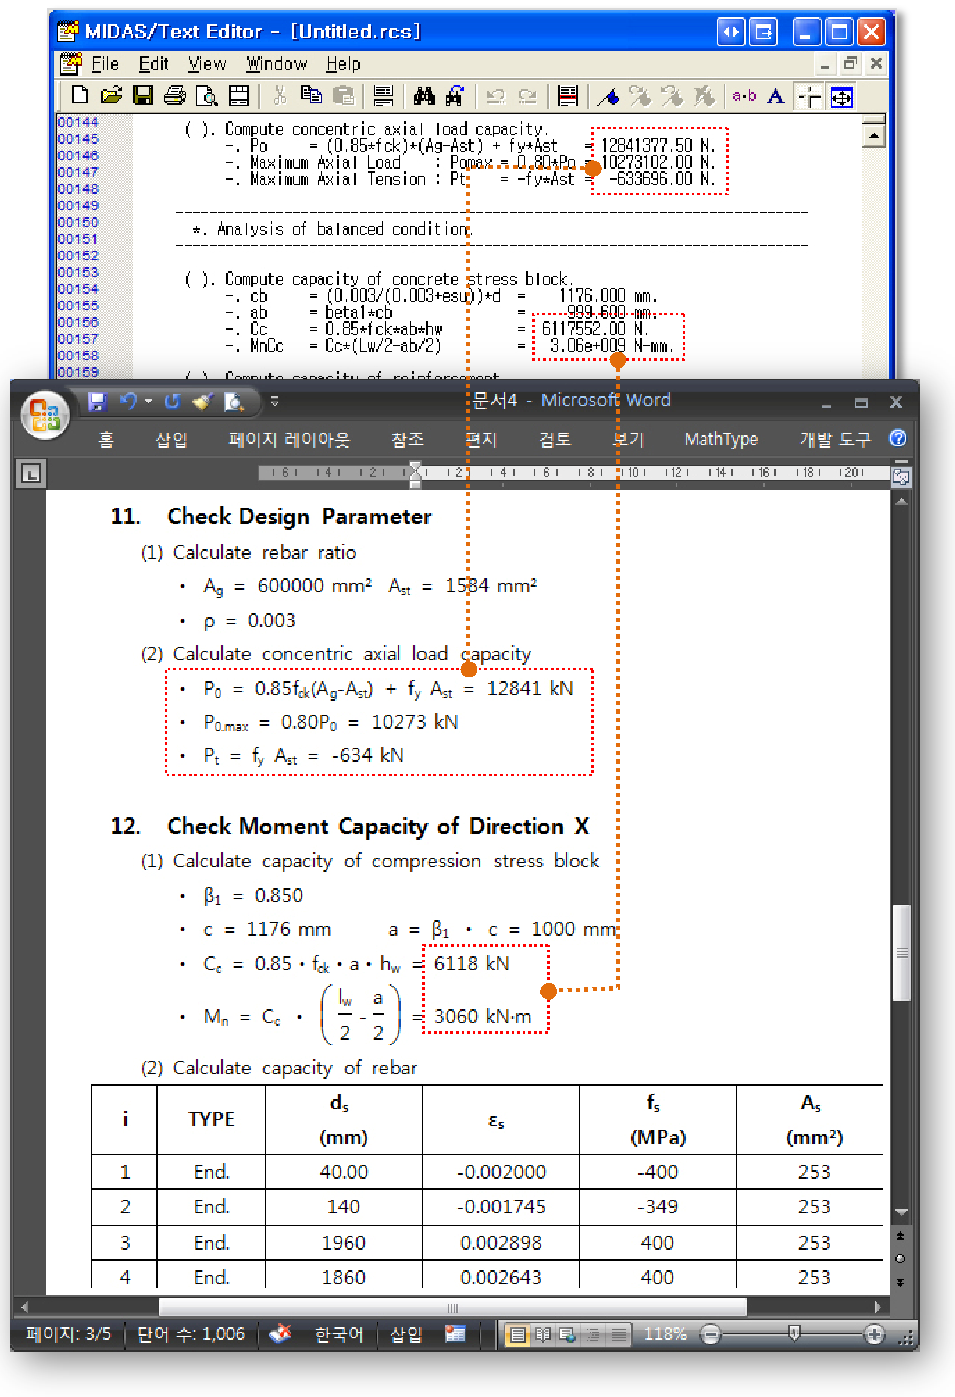Open the 홈 ribbon tab in Word
Viewport: 955px width, 1397px height.
106,439
